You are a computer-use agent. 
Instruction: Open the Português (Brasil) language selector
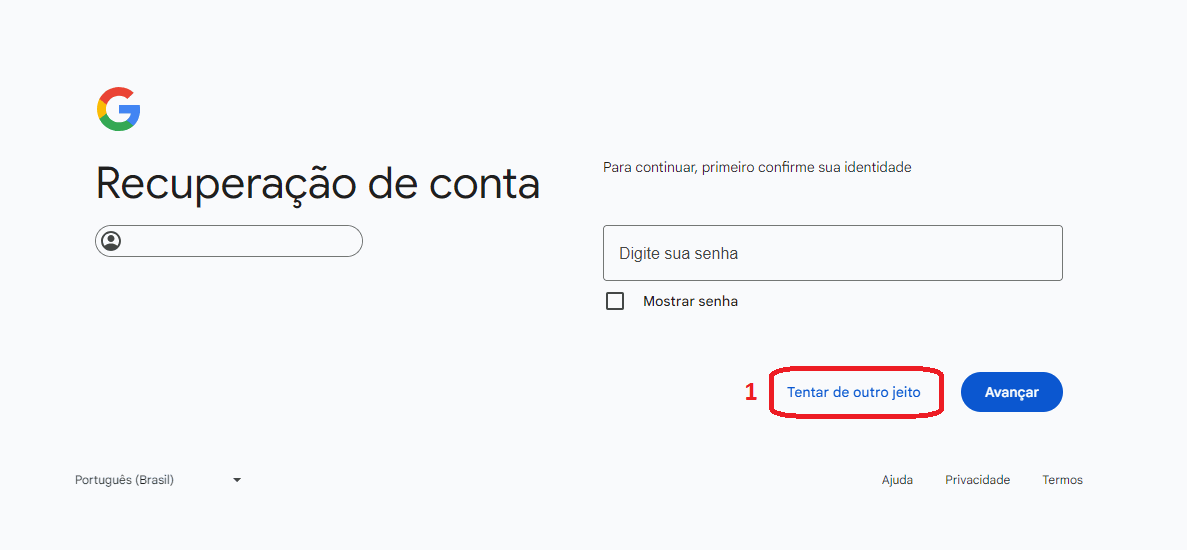coord(125,480)
